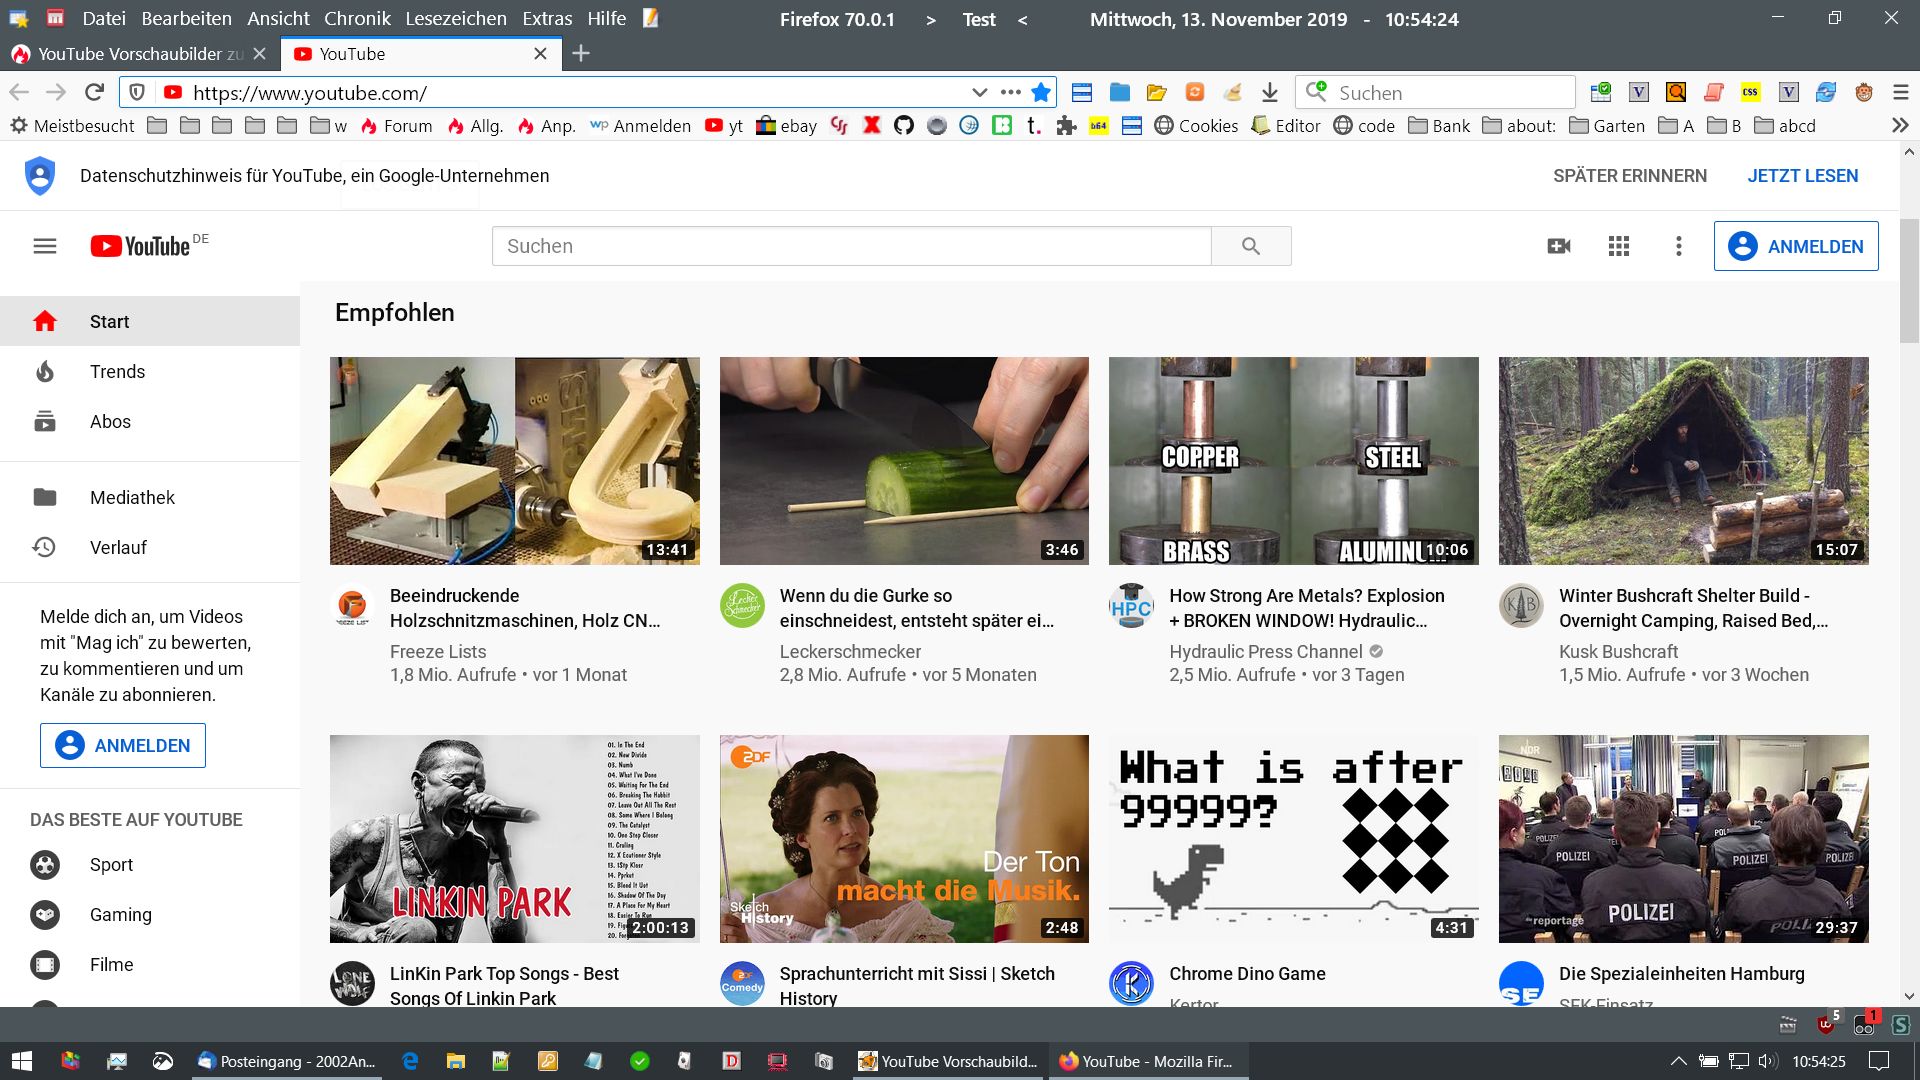Click ANMELDEN button in top right
The image size is (1920, 1080).
pos(1795,246)
